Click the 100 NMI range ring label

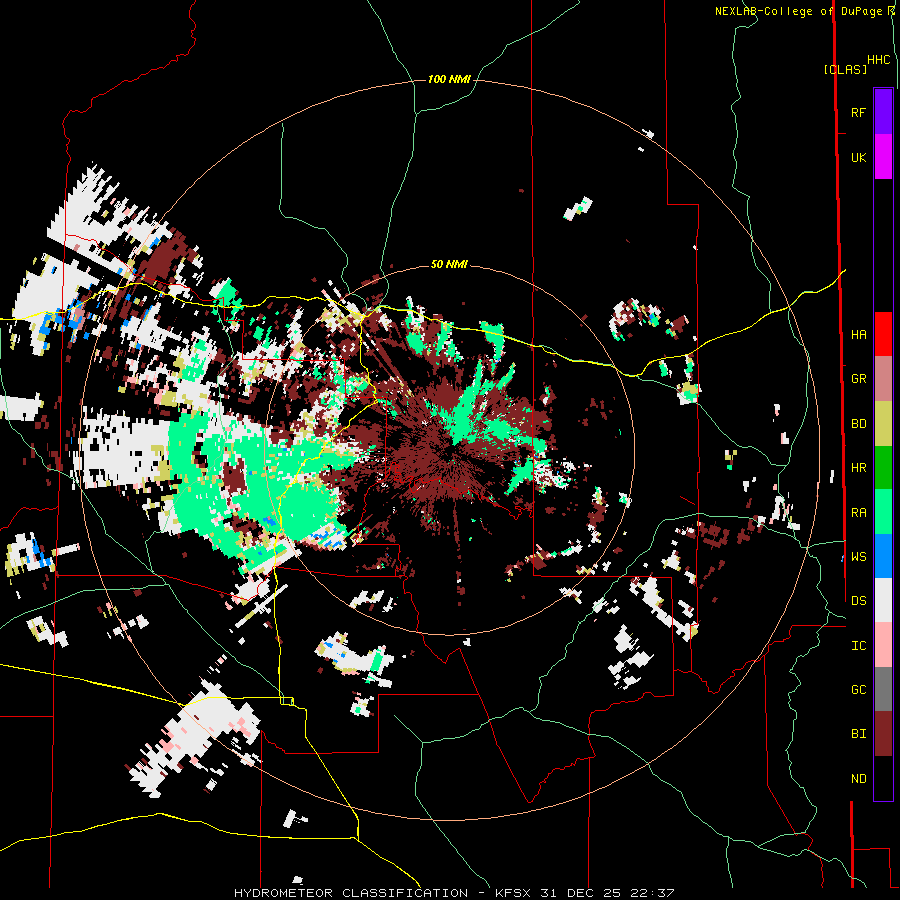coord(449,79)
